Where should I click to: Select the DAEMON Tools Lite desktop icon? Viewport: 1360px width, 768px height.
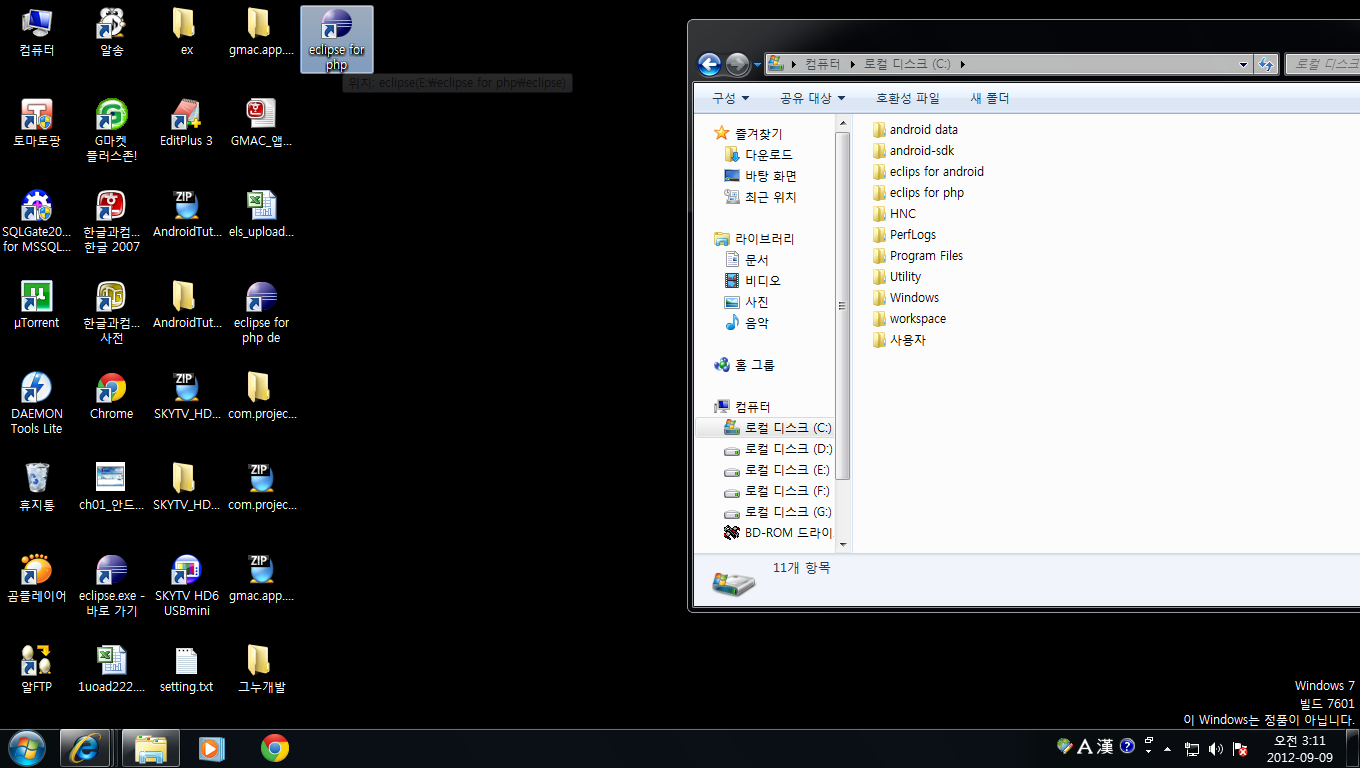pyautogui.click(x=36, y=388)
